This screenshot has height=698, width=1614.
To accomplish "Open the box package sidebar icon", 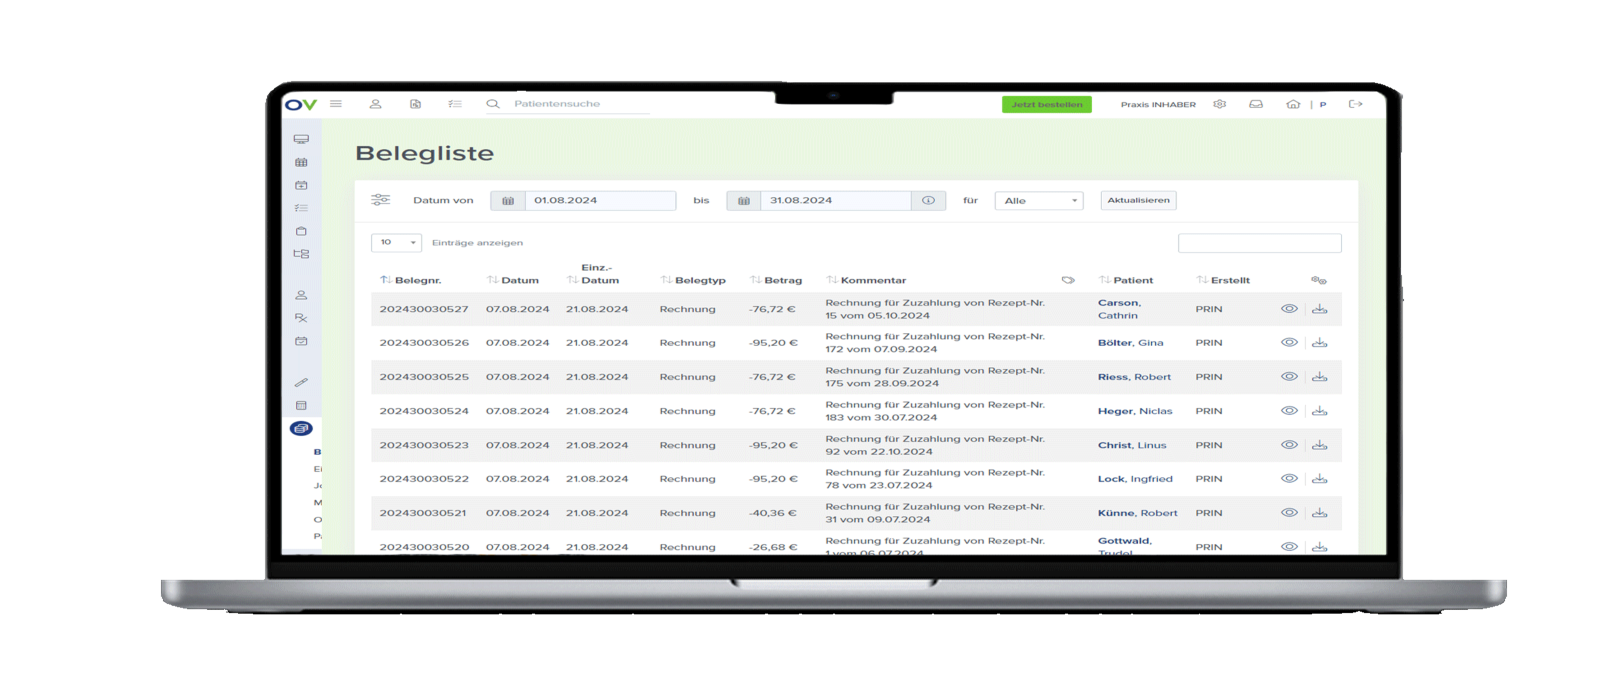I will [301, 231].
